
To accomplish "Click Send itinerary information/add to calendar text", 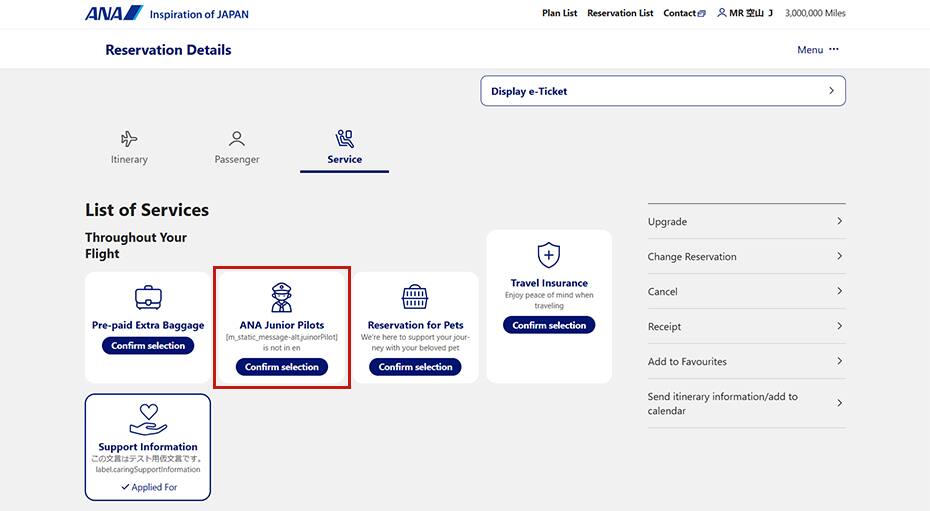I will 722,404.
